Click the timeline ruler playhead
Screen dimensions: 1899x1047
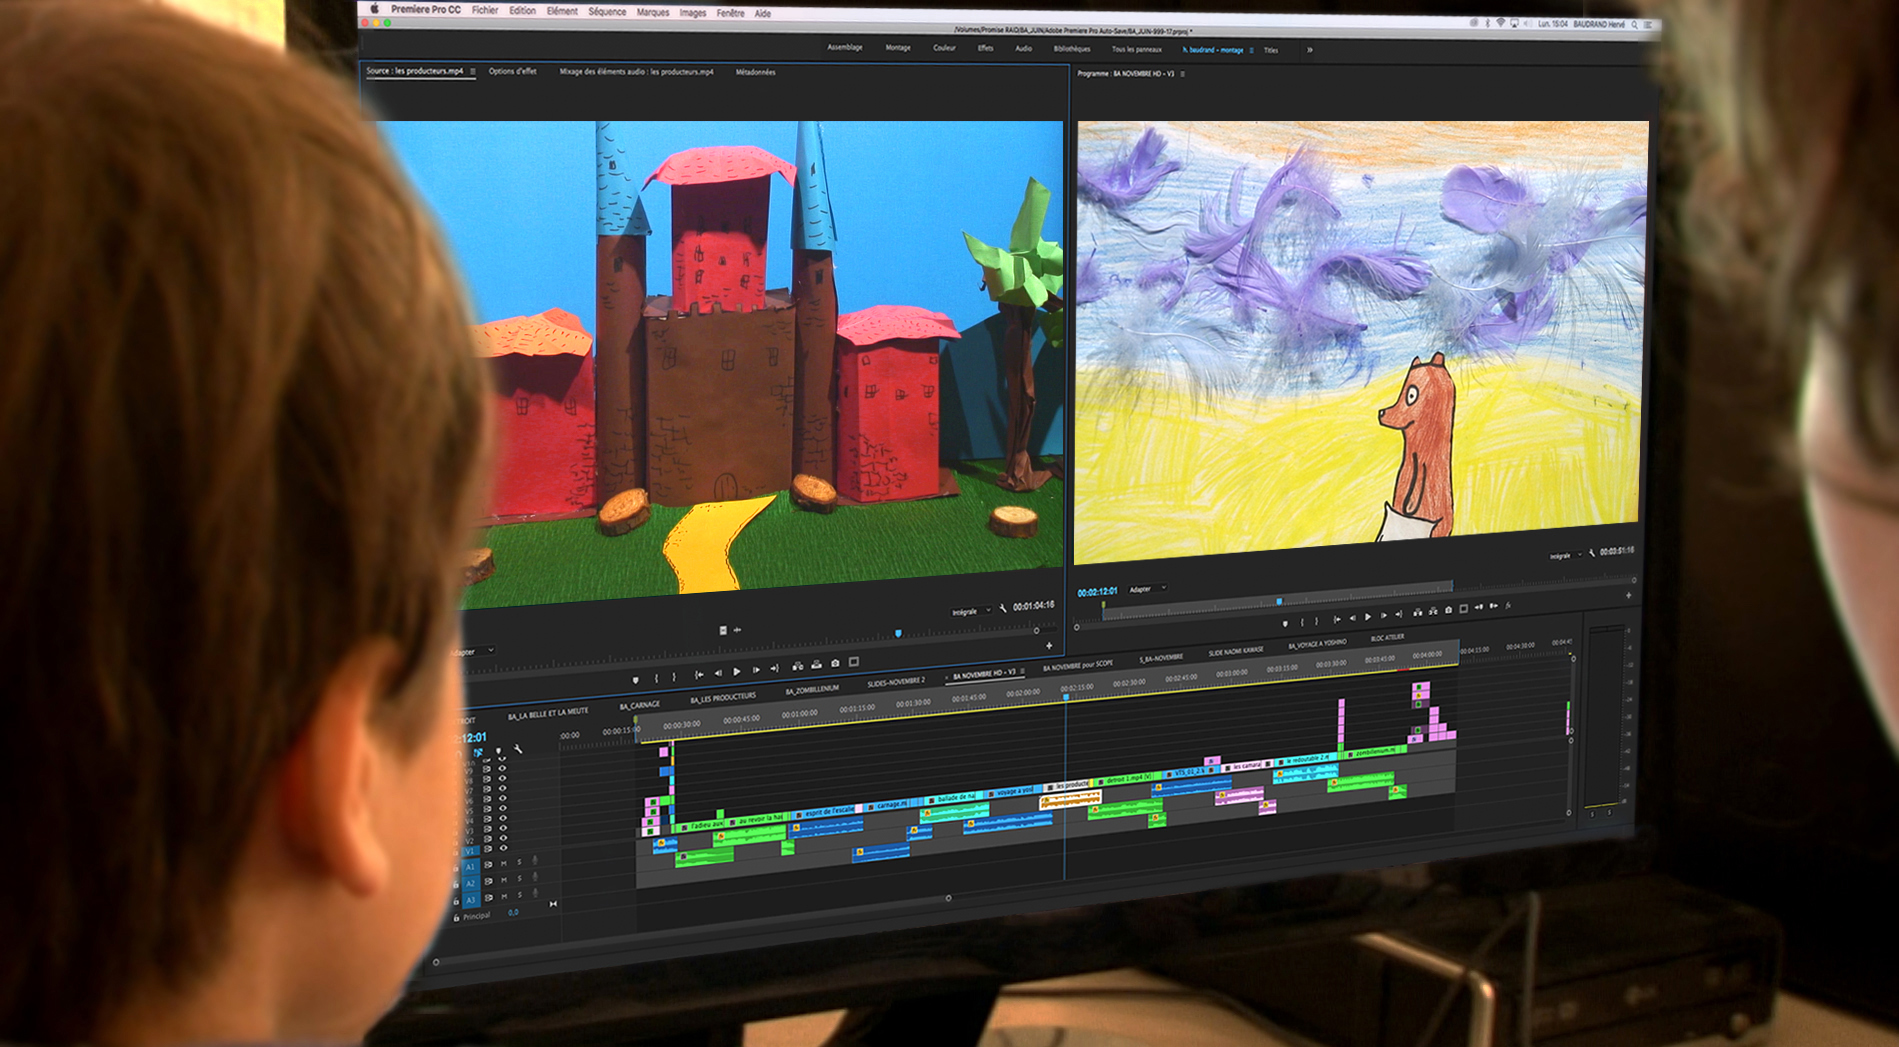[x=1065, y=697]
